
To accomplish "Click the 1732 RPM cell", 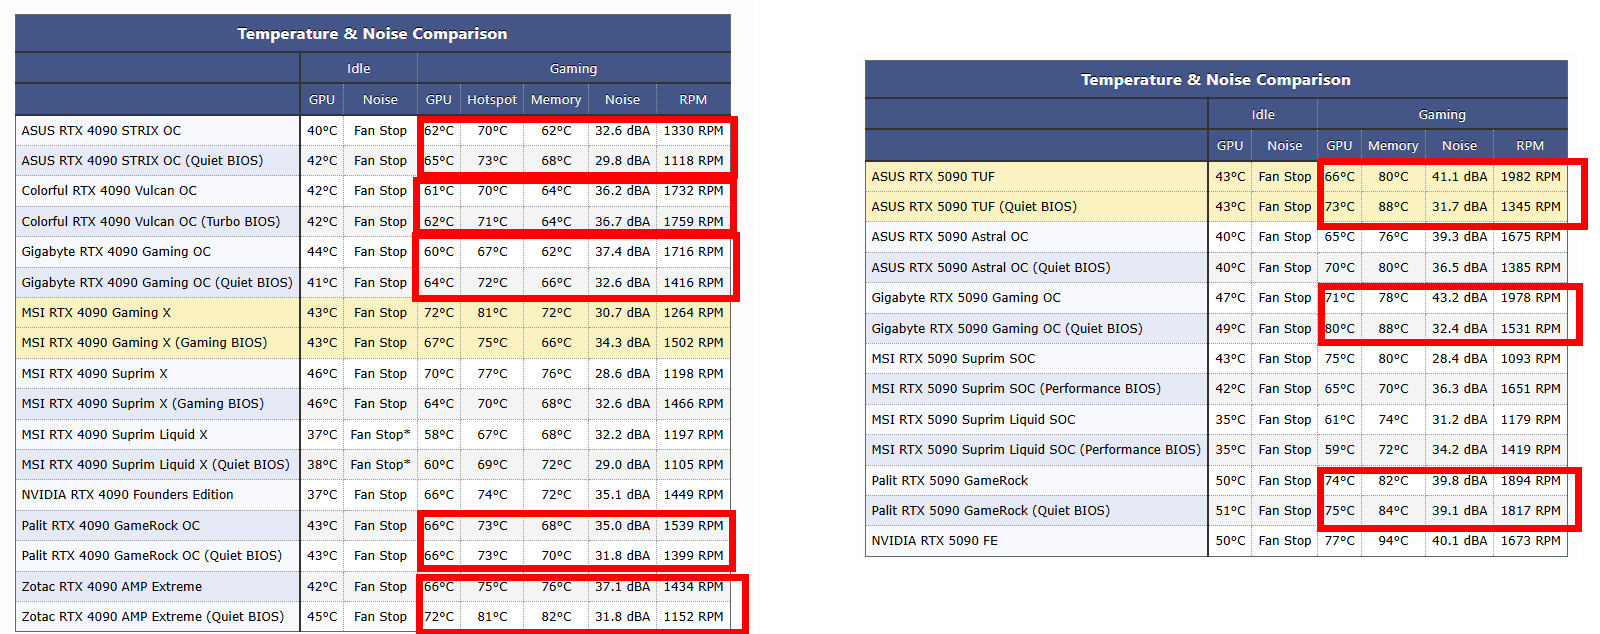I will (693, 190).
